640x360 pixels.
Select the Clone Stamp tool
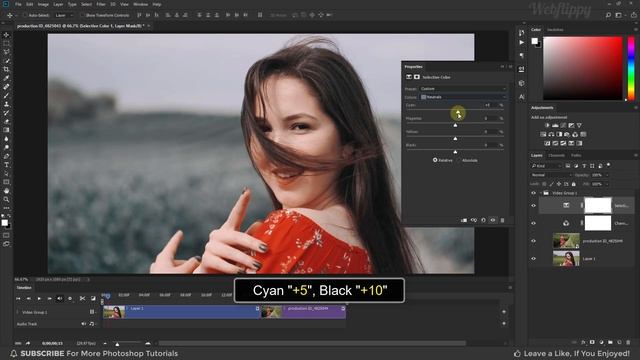pos(6,104)
